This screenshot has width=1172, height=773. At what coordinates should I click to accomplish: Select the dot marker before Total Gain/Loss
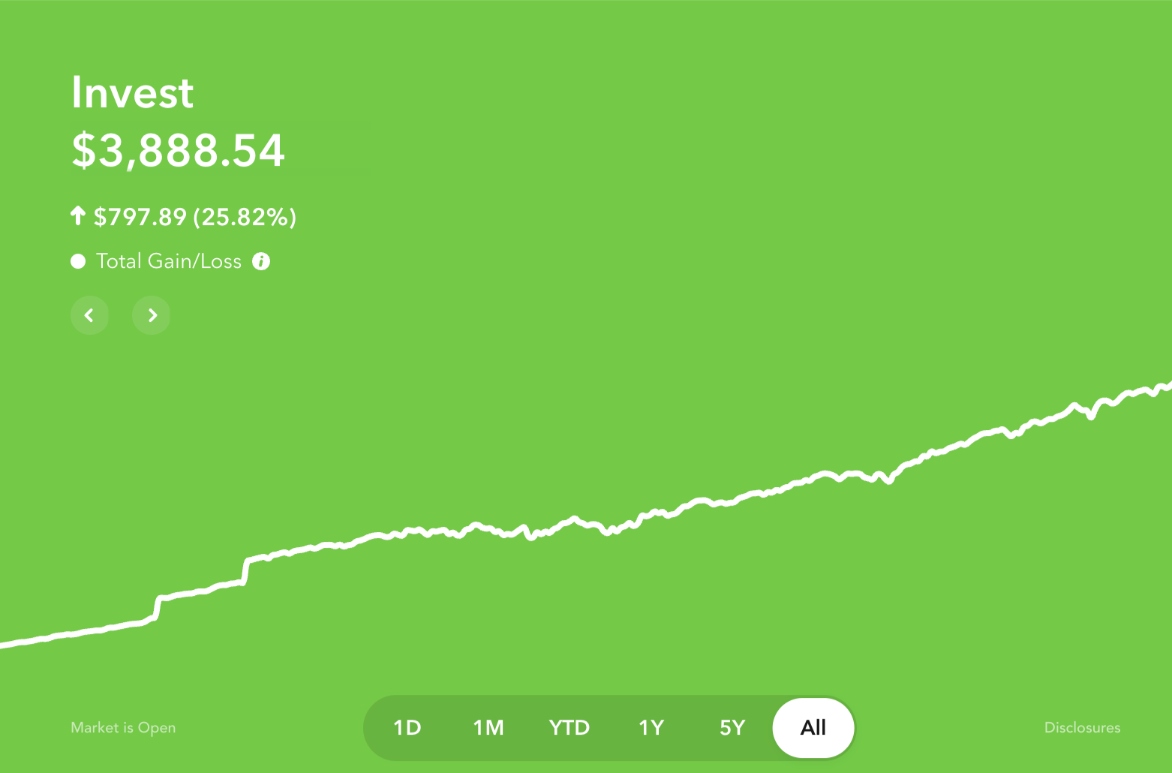[77, 260]
